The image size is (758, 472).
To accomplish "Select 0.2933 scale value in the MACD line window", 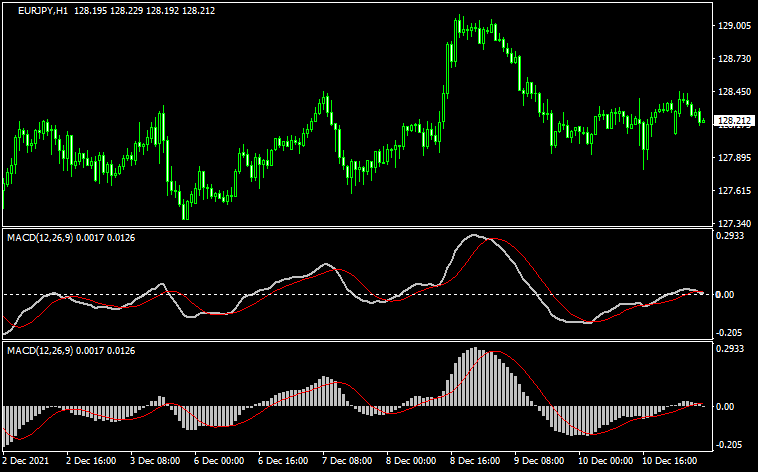I will click(730, 236).
